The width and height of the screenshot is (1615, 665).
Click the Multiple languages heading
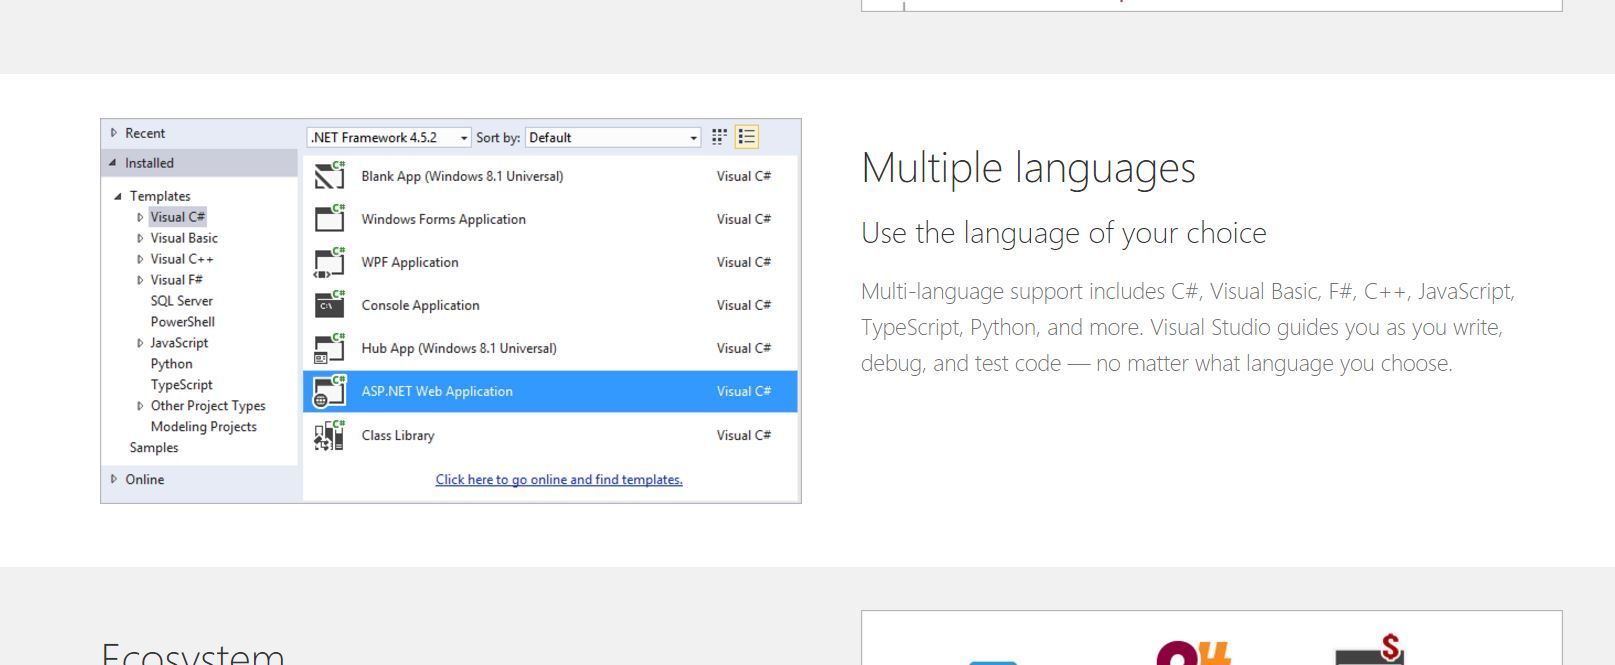pos(1028,168)
